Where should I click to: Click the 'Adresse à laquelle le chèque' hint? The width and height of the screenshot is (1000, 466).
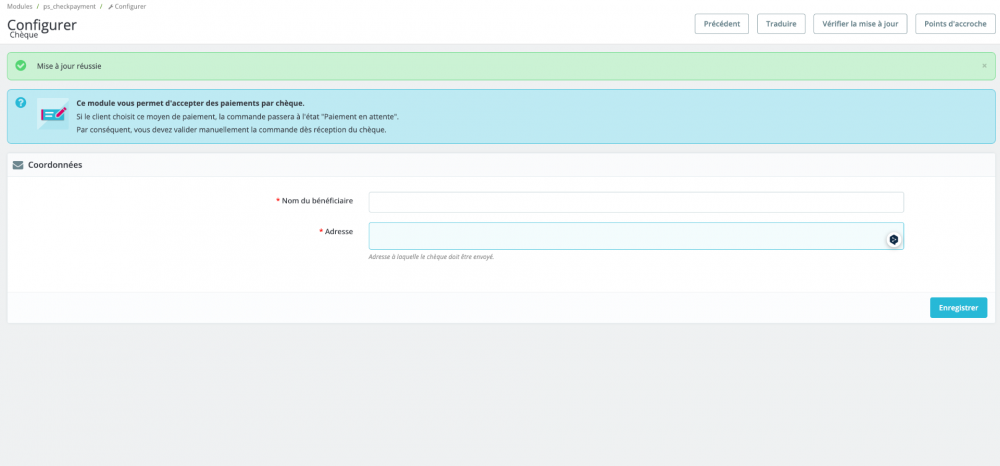pyautogui.click(x=432, y=257)
